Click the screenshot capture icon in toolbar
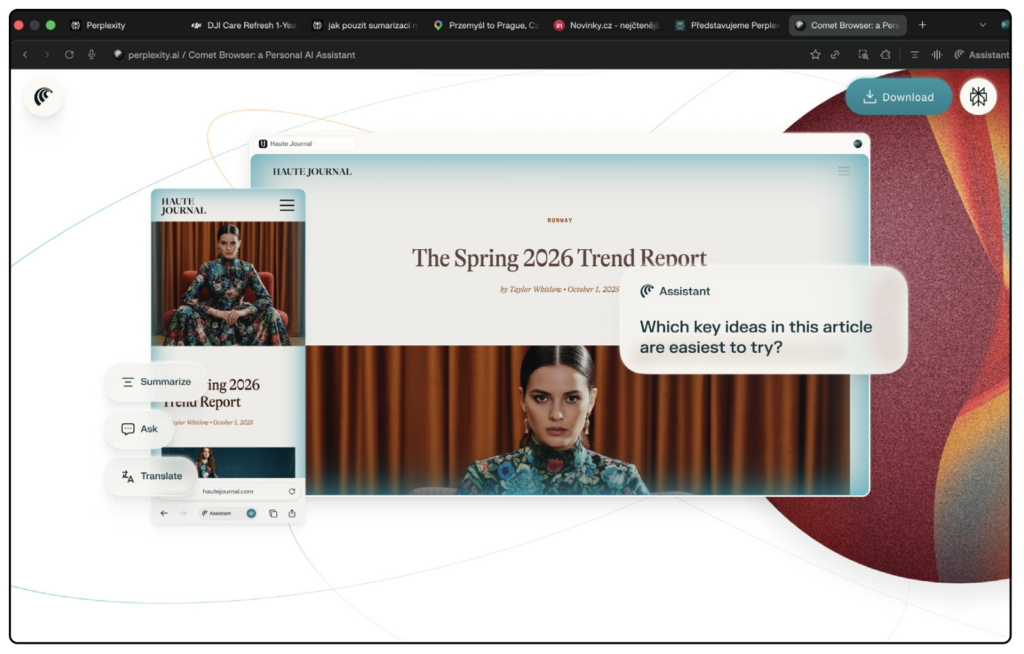The height and width of the screenshot is (654, 1024). pyautogui.click(x=863, y=55)
